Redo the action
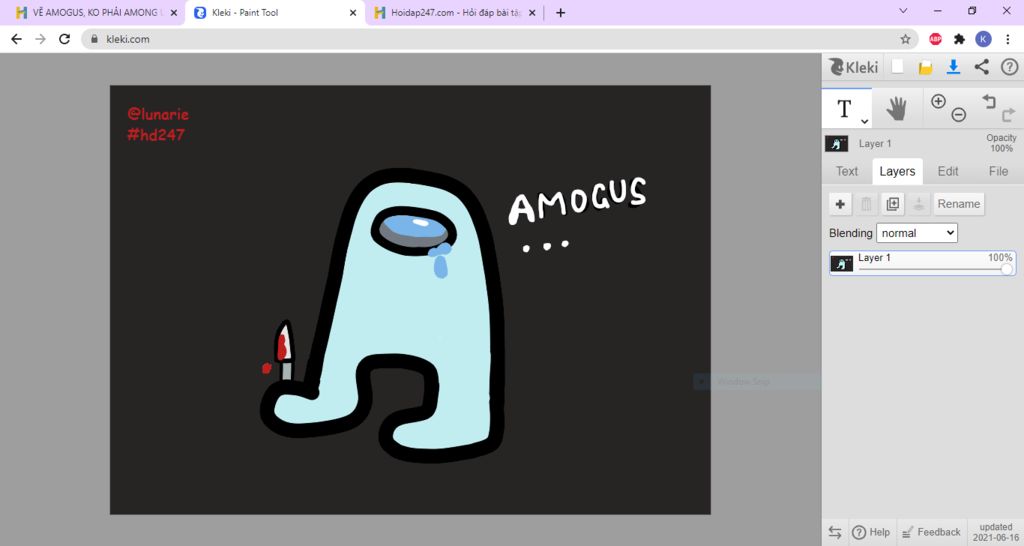 point(1008,115)
